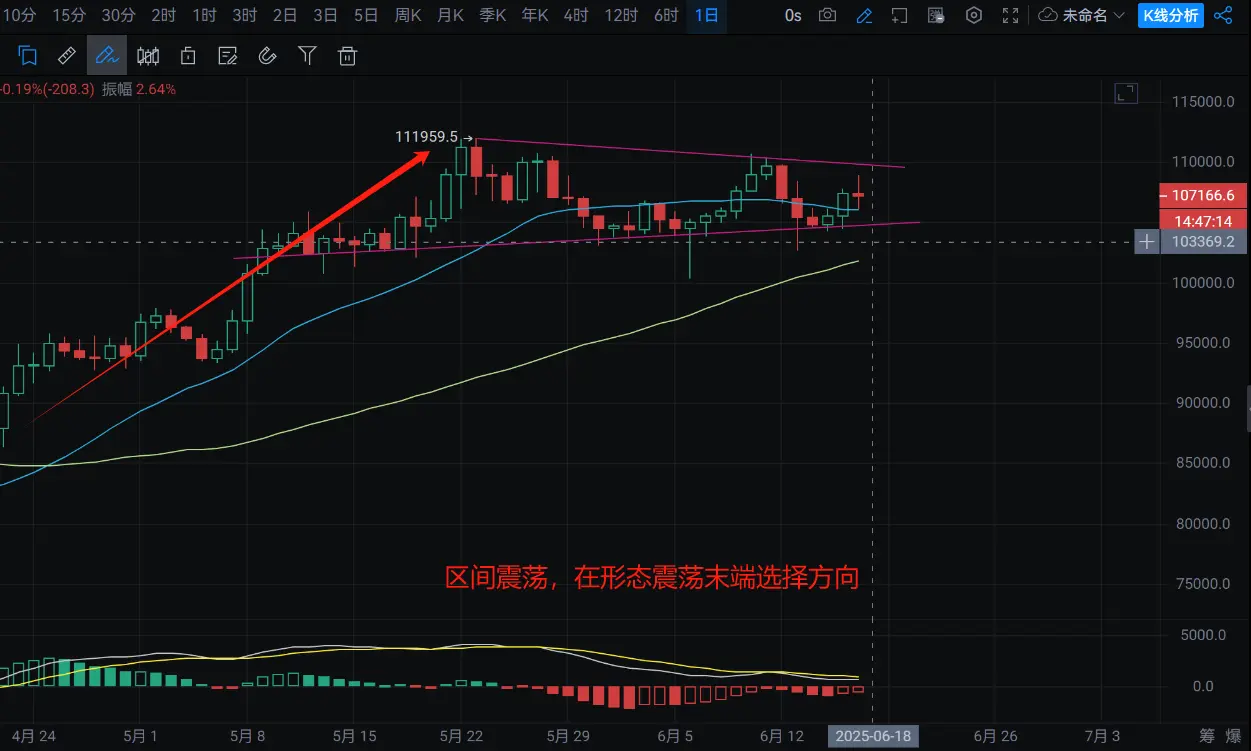Image resolution: width=1251 pixels, height=751 pixels.
Task: Select the 3日 interval
Action: tap(325, 15)
